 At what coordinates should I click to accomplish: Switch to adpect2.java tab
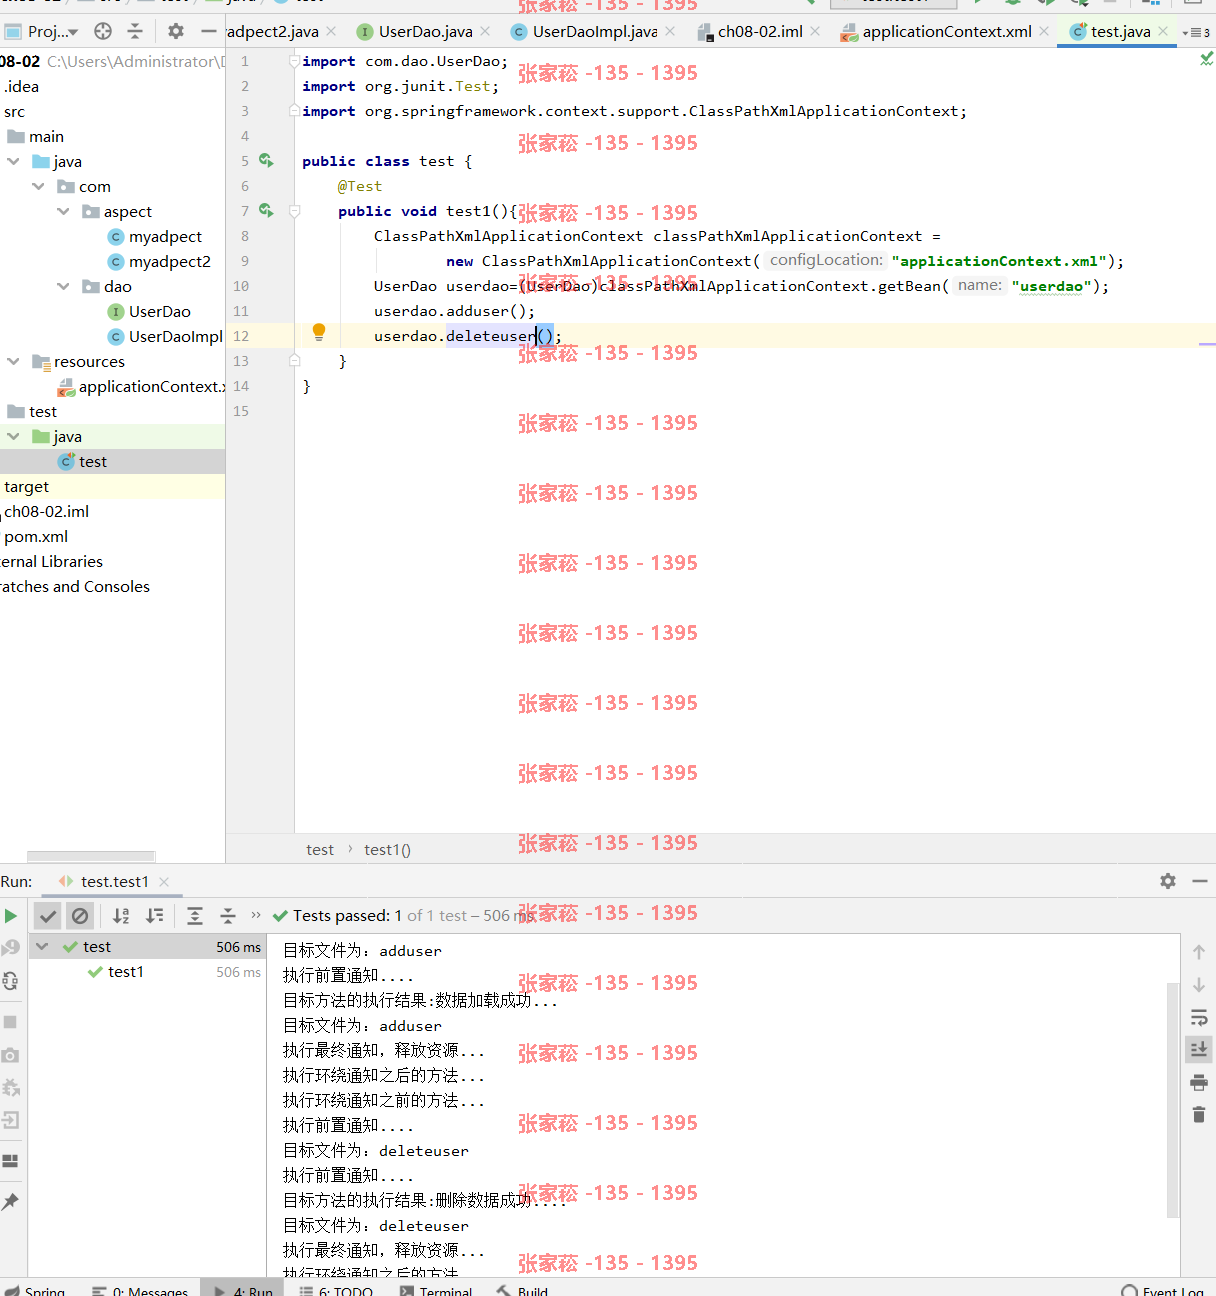[x=272, y=32]
